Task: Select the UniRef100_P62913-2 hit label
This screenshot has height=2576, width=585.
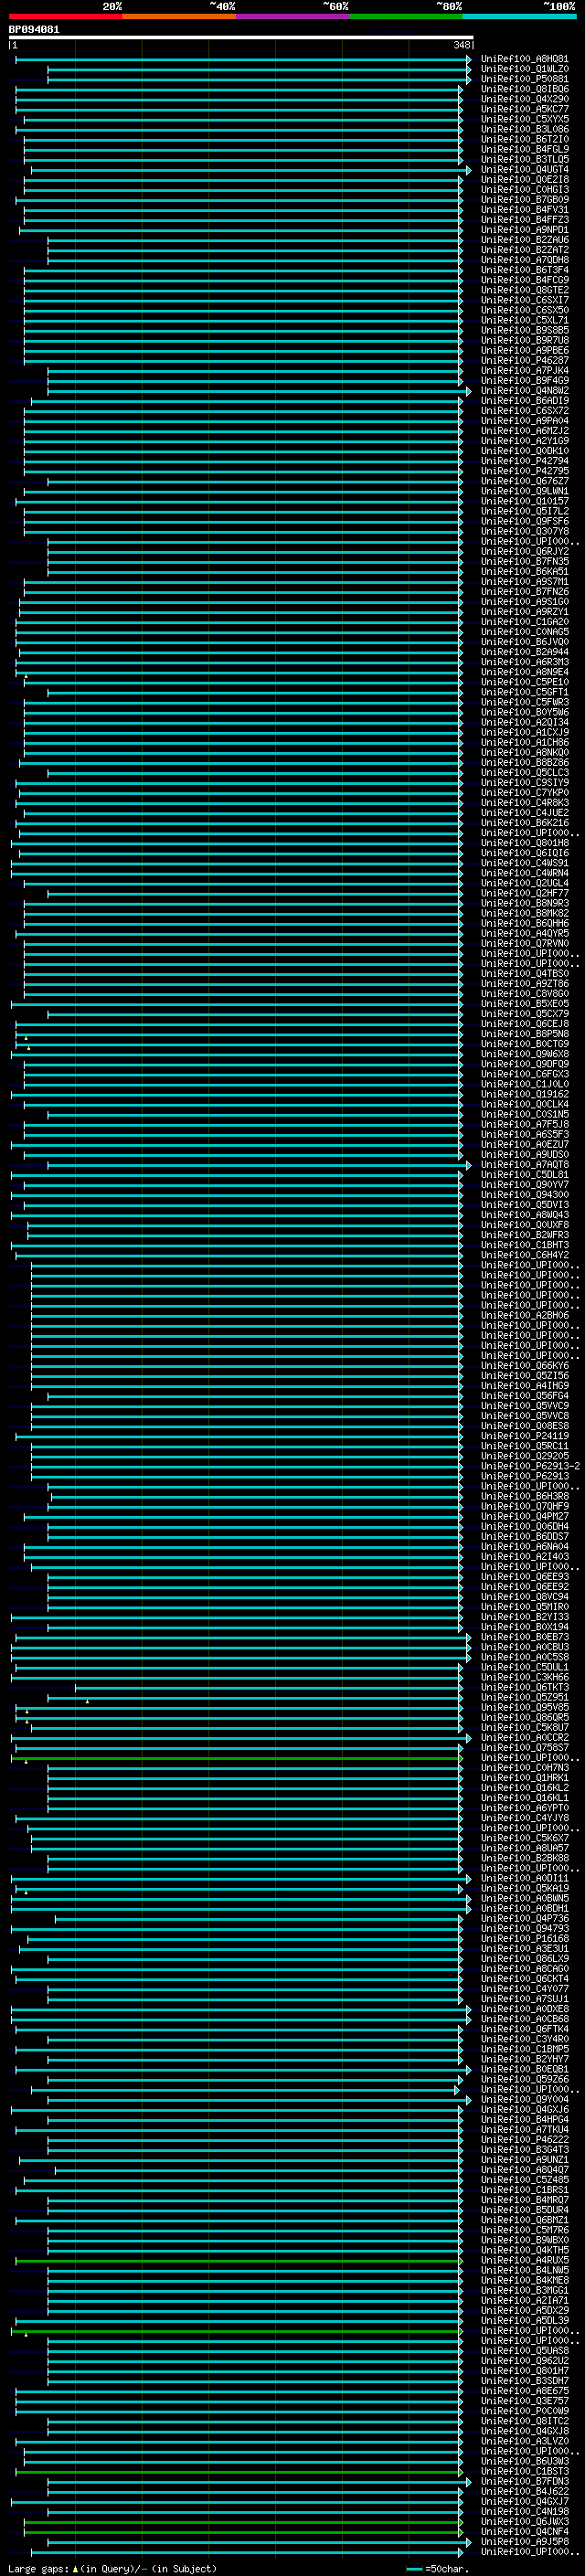Action: coord(530,1466)
